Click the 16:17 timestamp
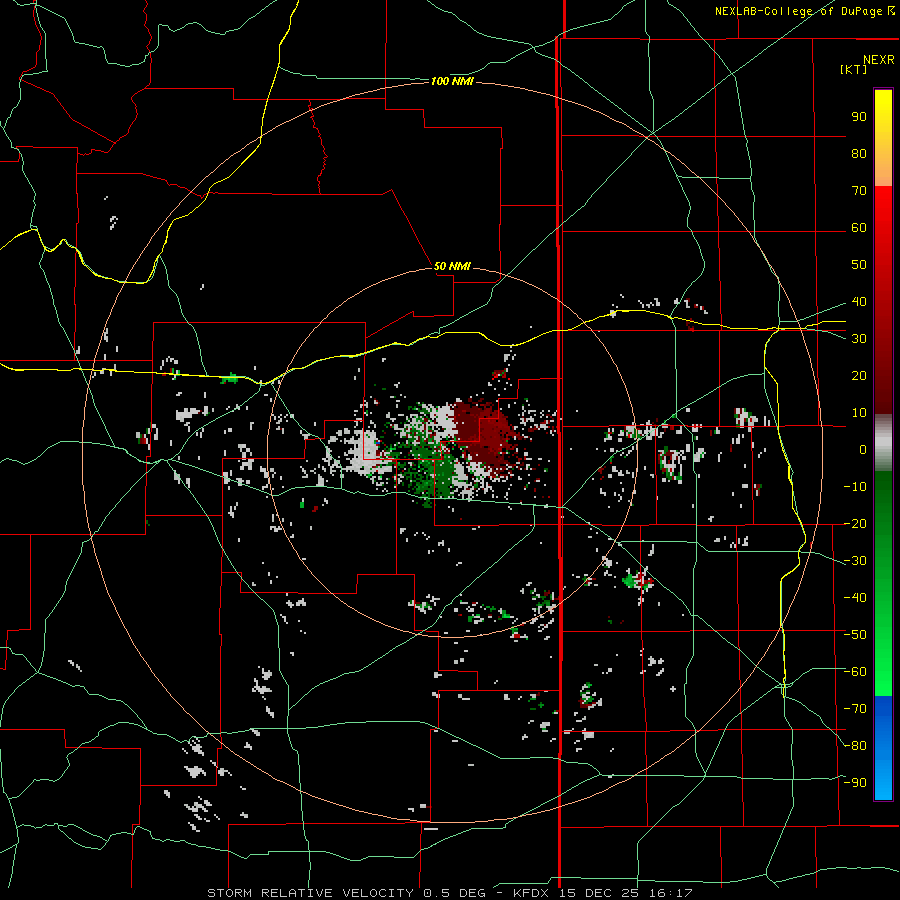This screenshot has height=900, width=900. pos(671,893)
